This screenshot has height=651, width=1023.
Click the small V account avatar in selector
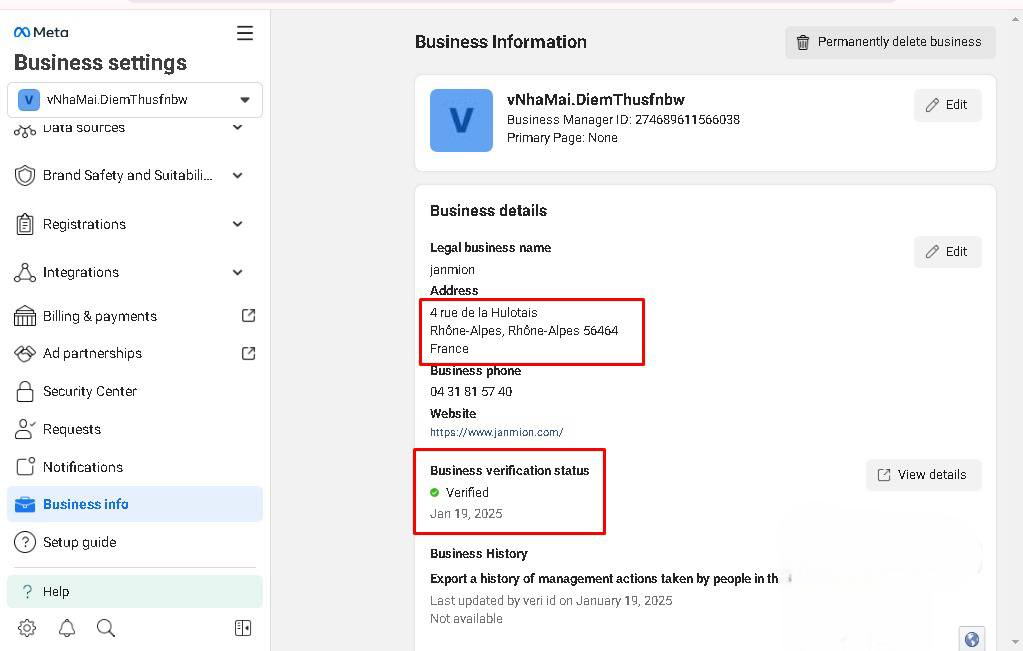29,100
